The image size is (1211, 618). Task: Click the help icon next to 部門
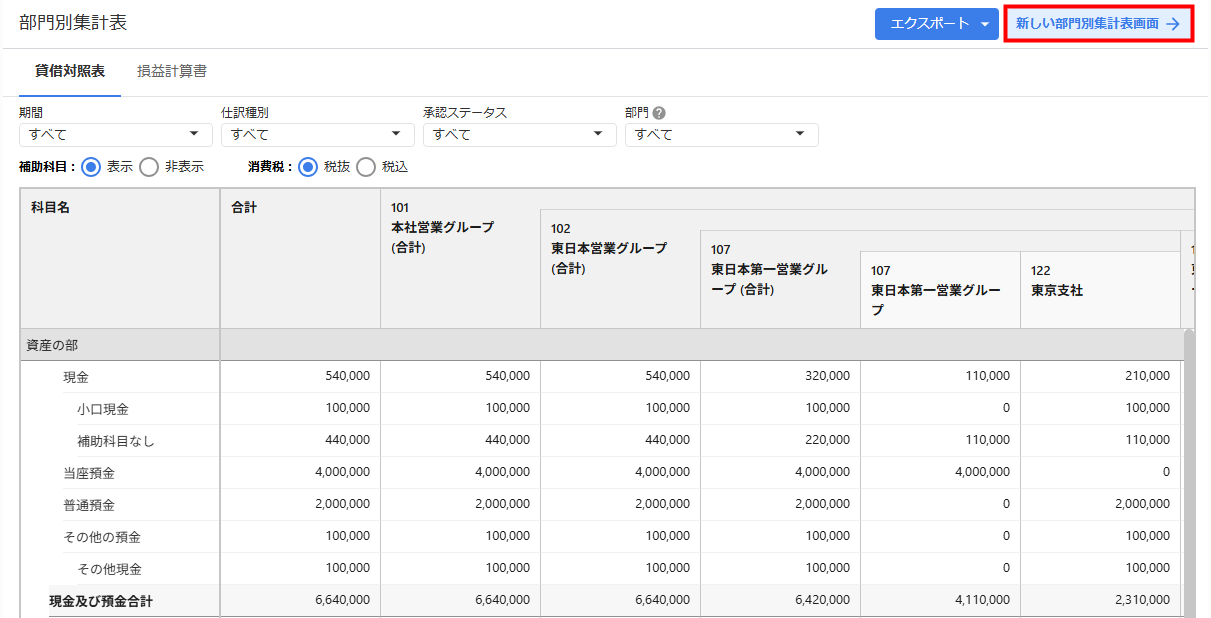coord(659,113)
